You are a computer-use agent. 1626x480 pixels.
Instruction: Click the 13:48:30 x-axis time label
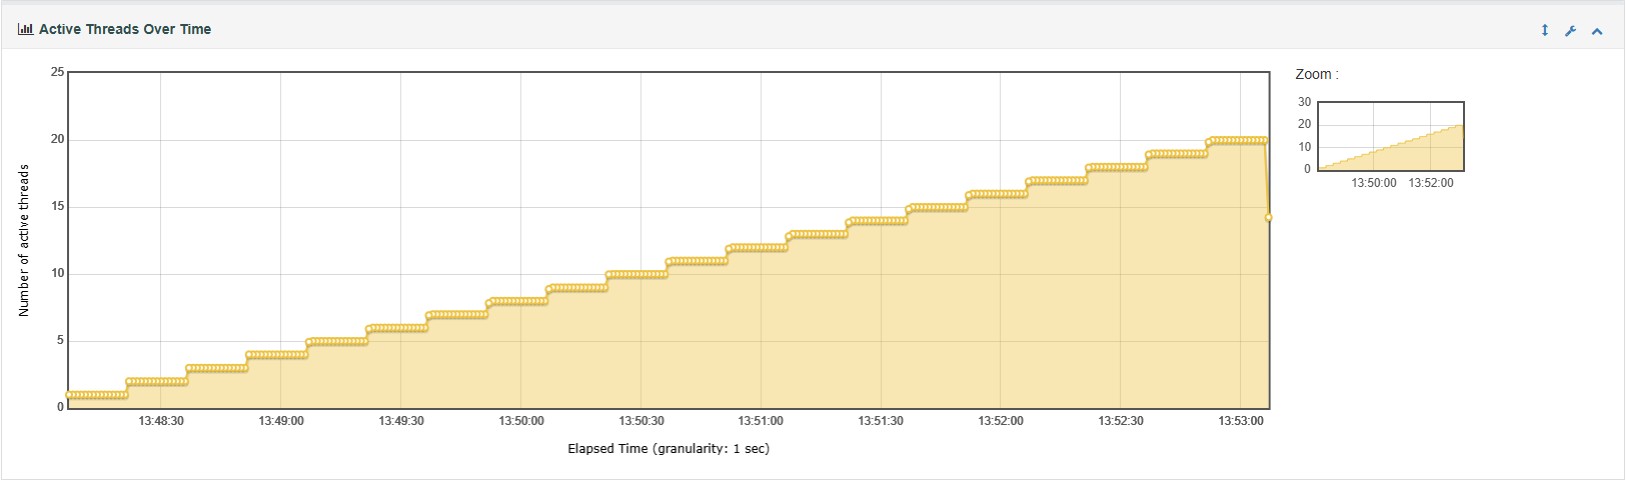pyautogui.click(x=161, y=421)
